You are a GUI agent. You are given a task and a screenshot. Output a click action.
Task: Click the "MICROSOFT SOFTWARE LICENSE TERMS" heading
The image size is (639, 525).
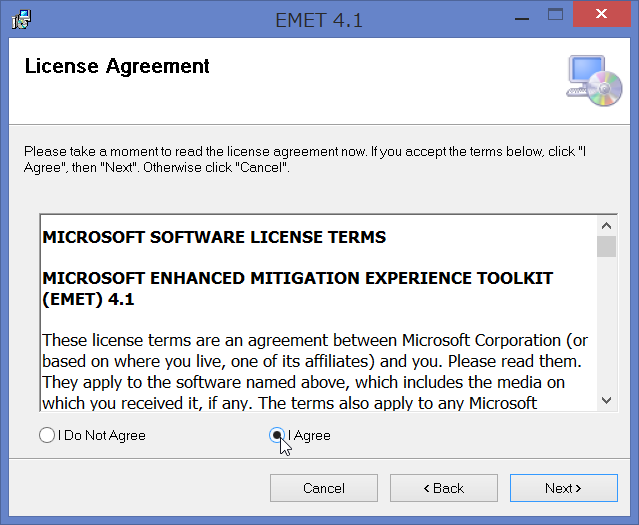point(214,237)
